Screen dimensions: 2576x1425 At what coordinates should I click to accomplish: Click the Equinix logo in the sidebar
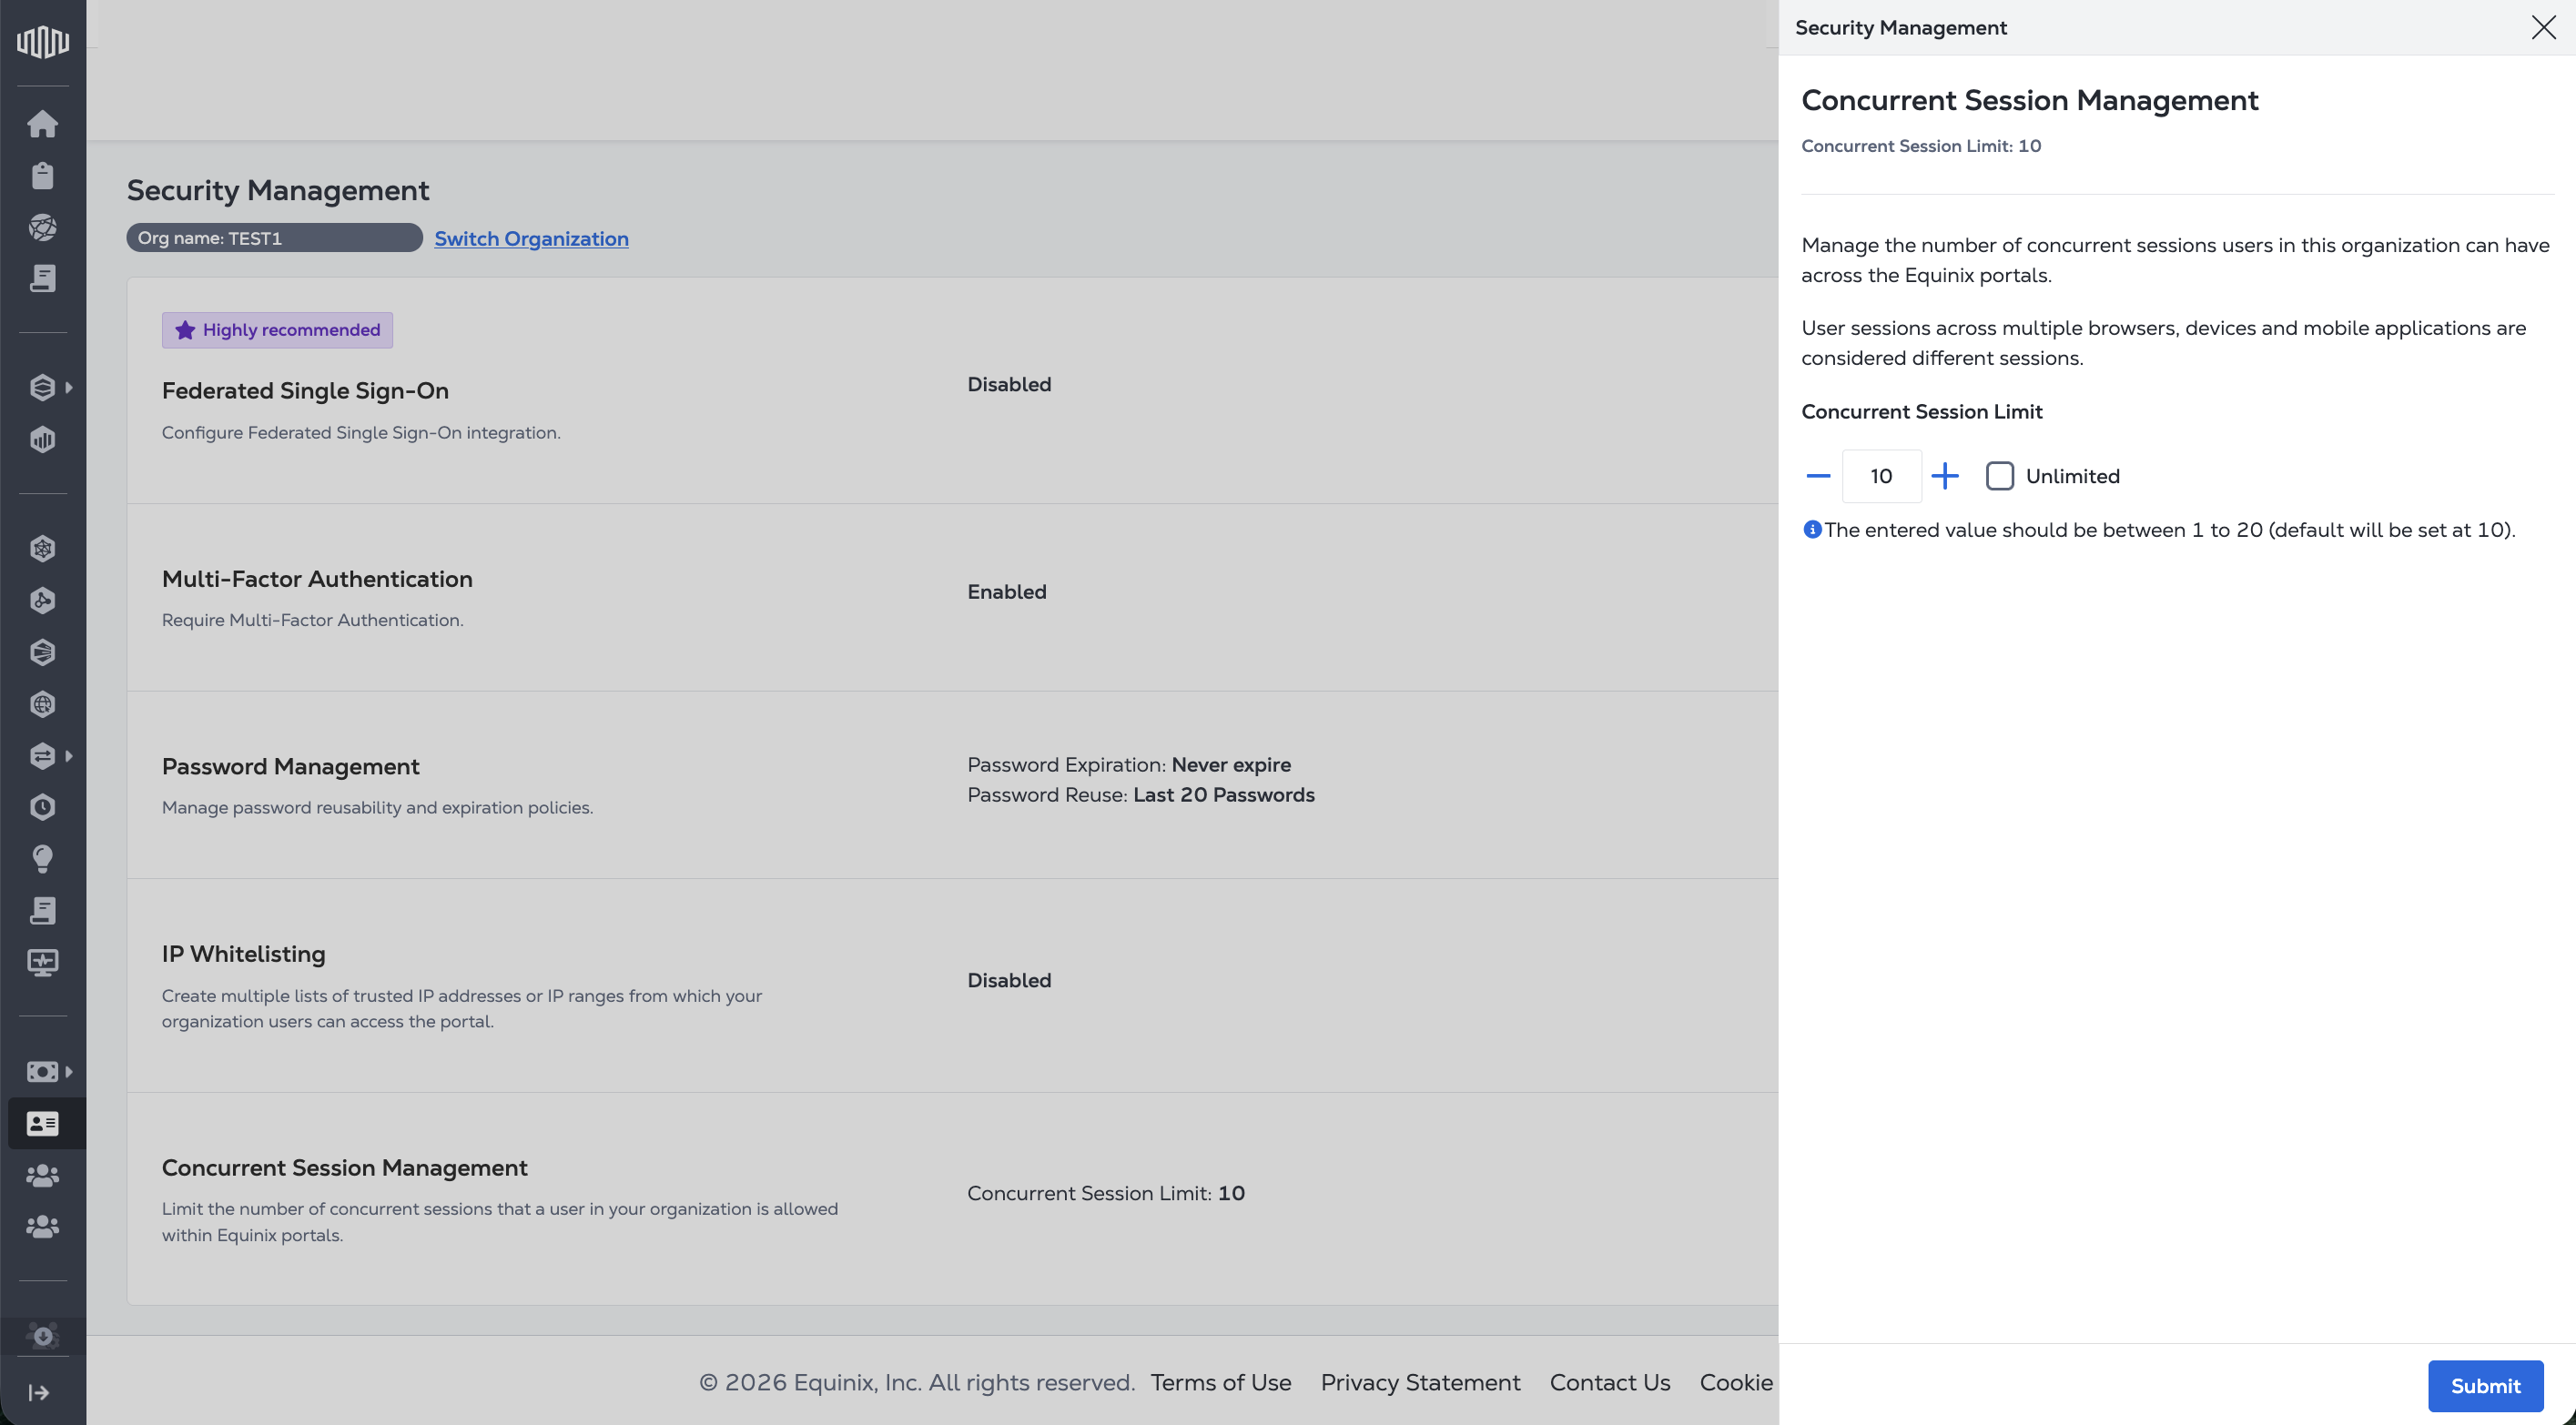pos(43,41)
